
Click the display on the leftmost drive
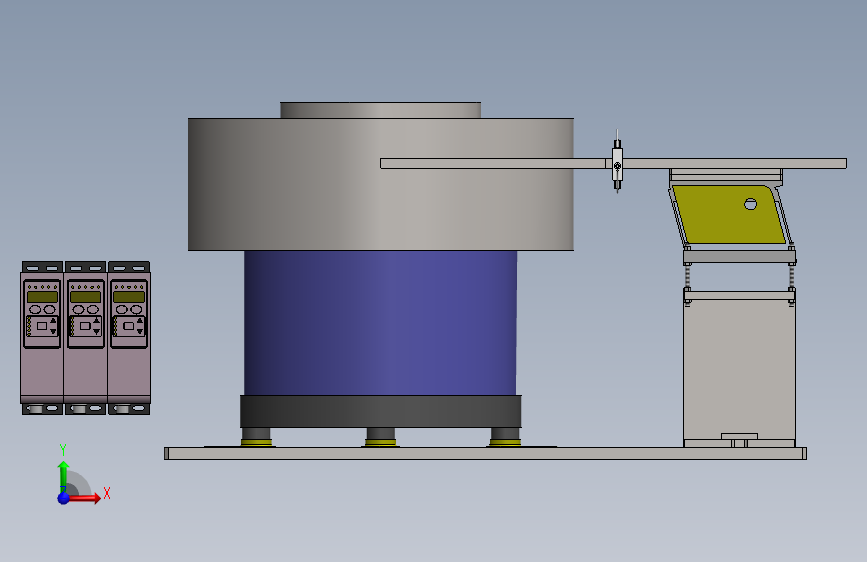coord(42,297)
